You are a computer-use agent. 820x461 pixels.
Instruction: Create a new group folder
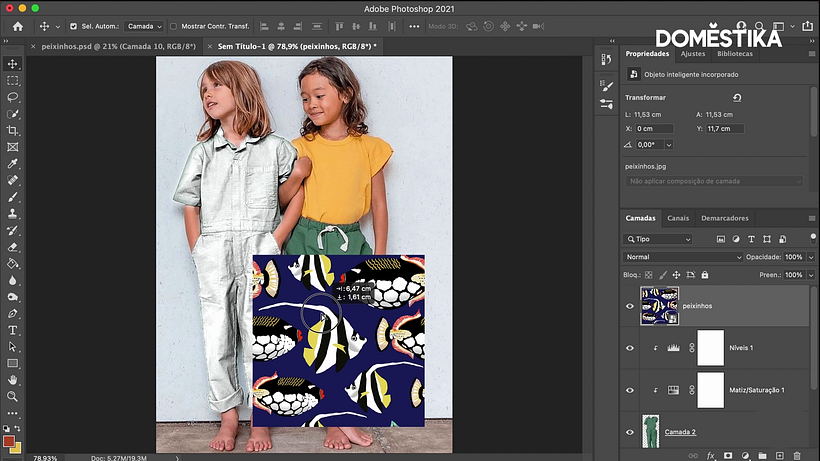tap(762, 456)
